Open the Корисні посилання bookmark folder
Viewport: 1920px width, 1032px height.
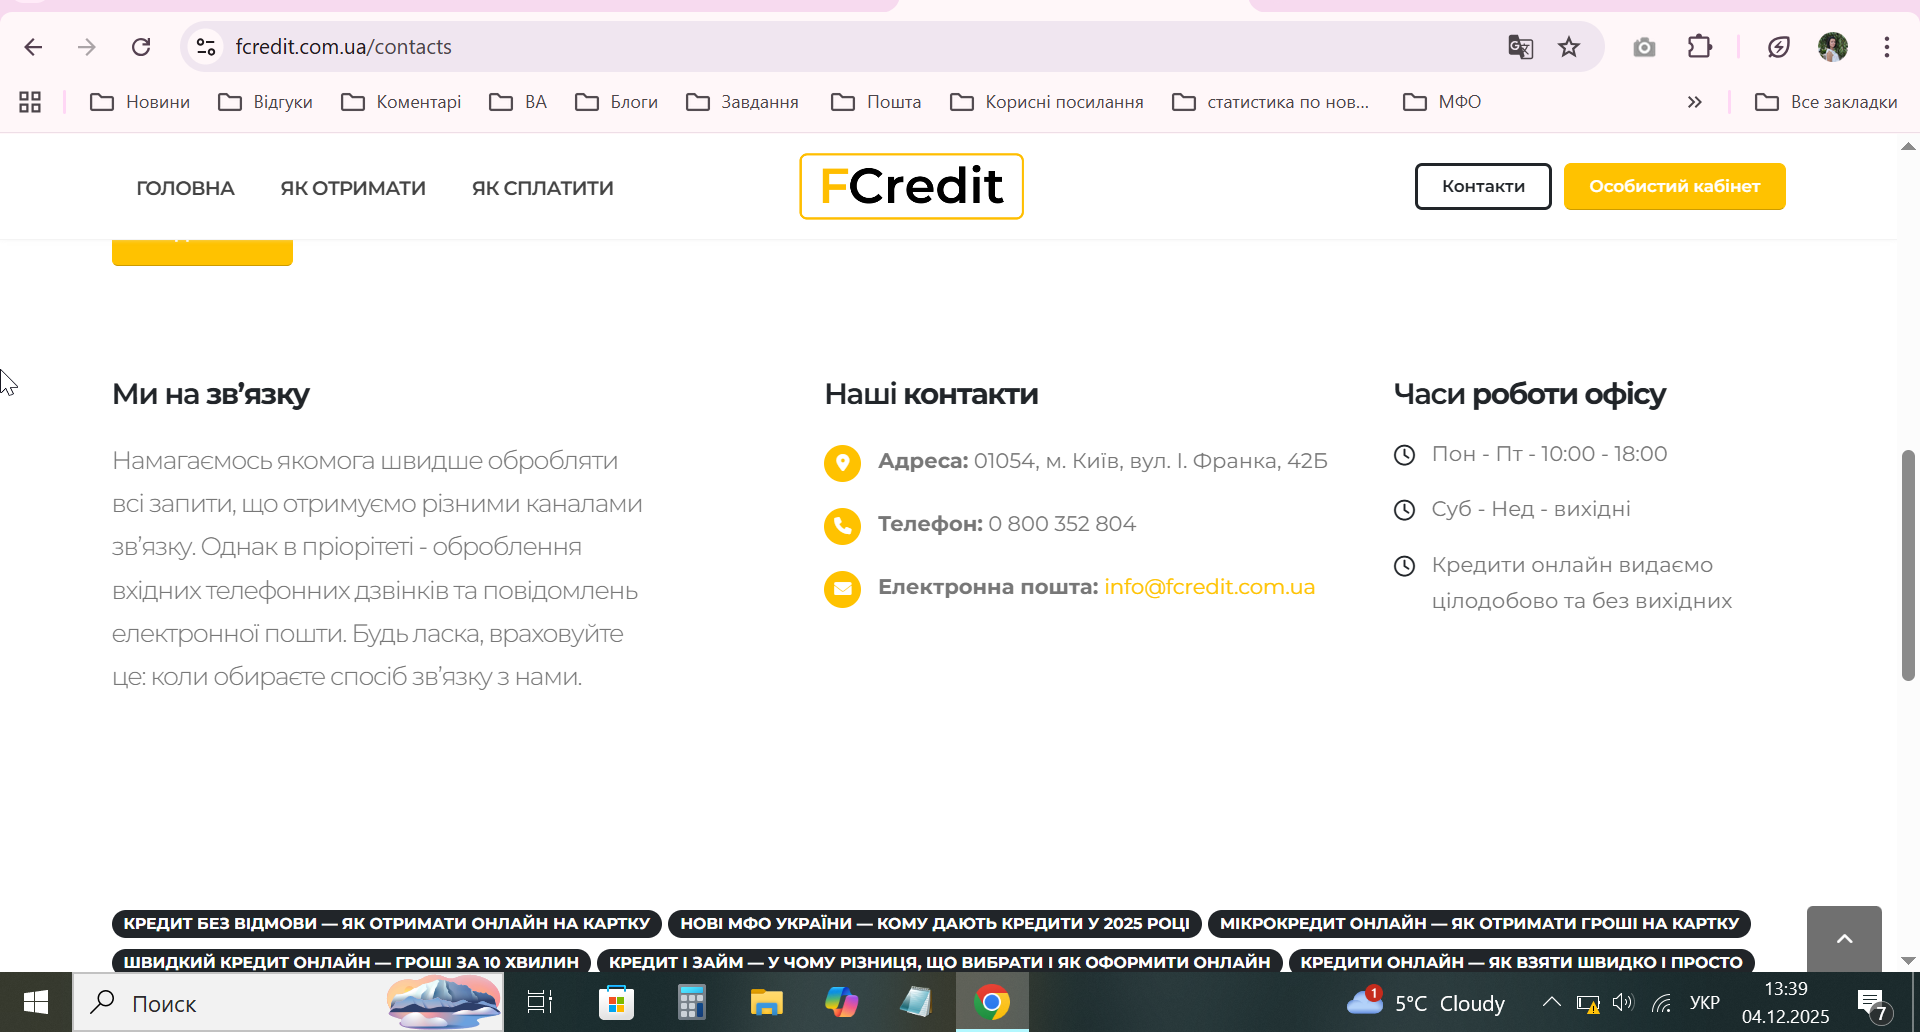pyautogui.click(x=1046, y=102)
